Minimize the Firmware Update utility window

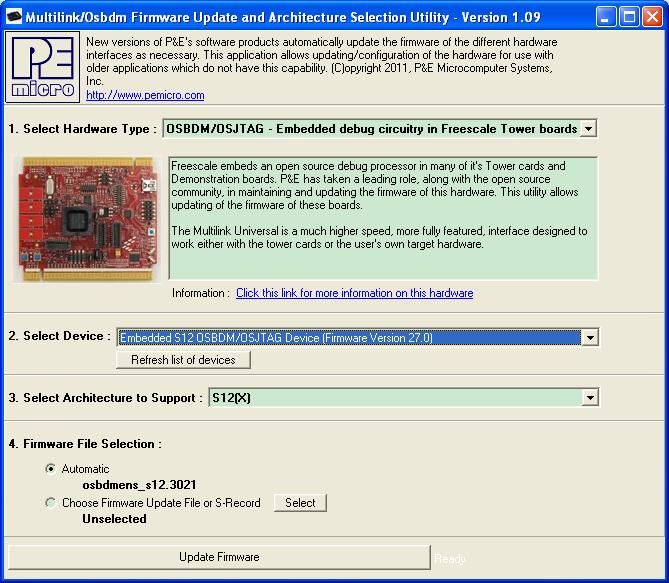[x=605, y=17]
